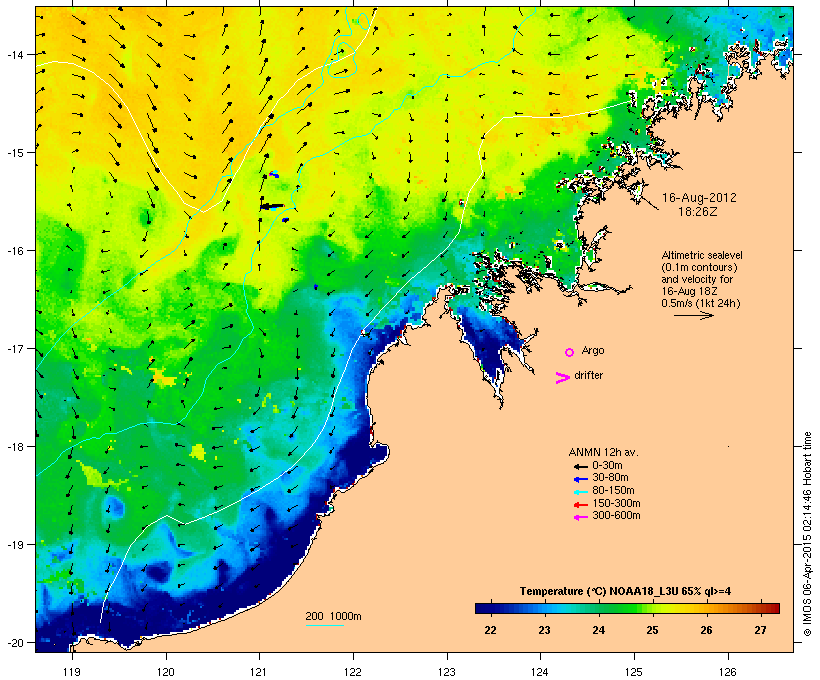Click the '23' color bar tick label

click(544, 630)
